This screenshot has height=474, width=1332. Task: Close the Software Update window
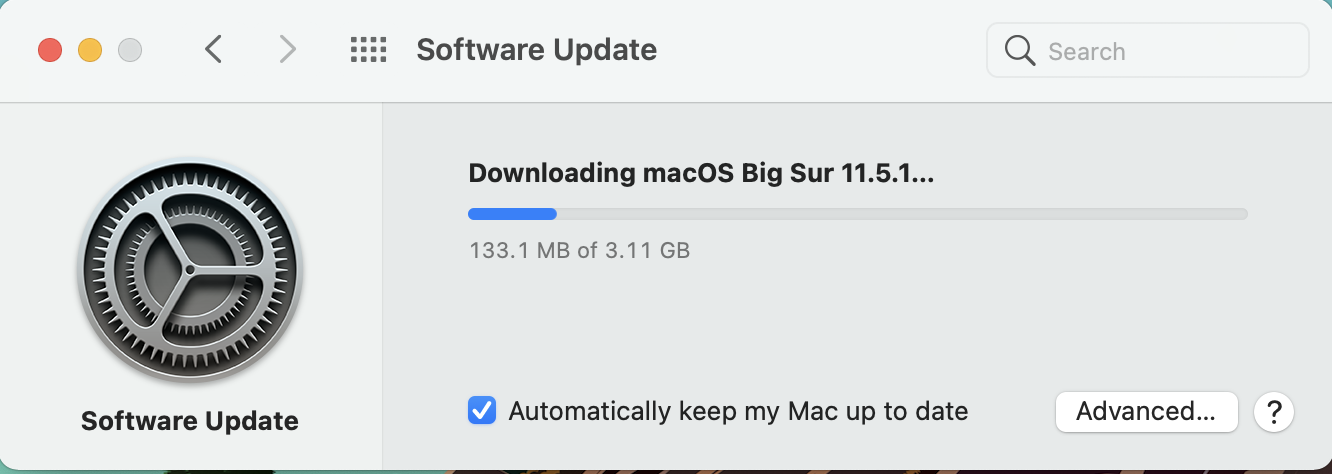click(50, 50)
